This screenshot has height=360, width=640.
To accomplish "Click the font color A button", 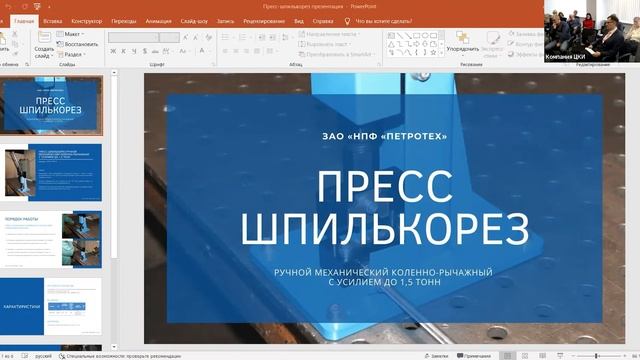I will coord(202,51).
